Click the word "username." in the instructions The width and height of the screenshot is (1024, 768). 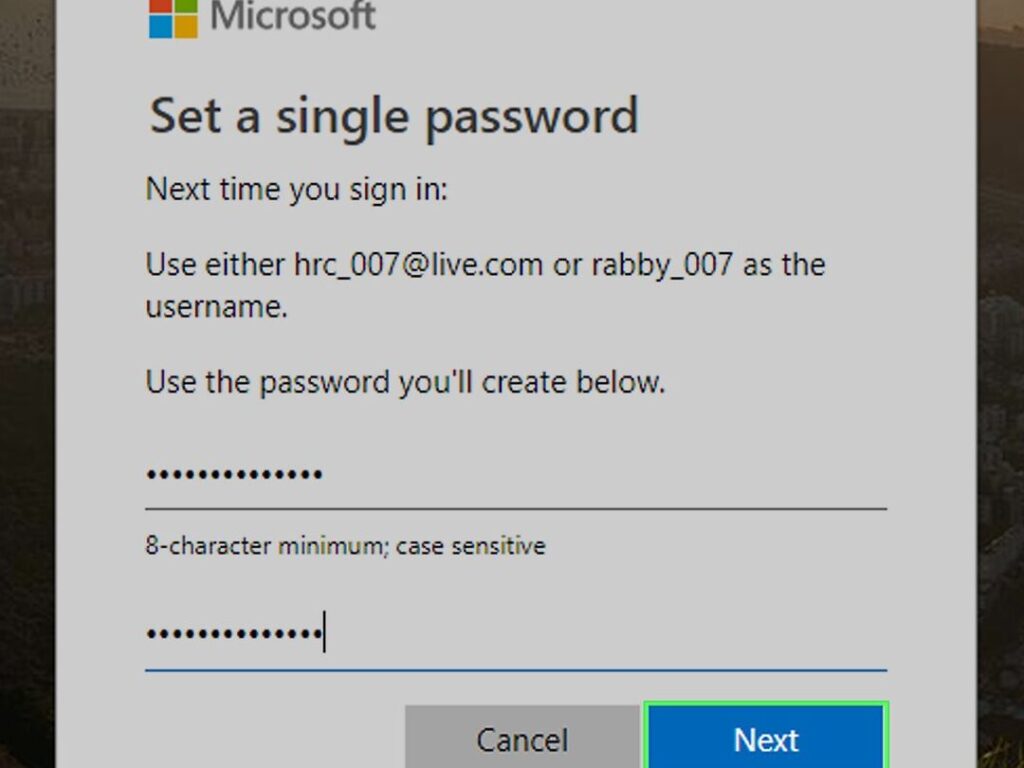coord(217,306)
